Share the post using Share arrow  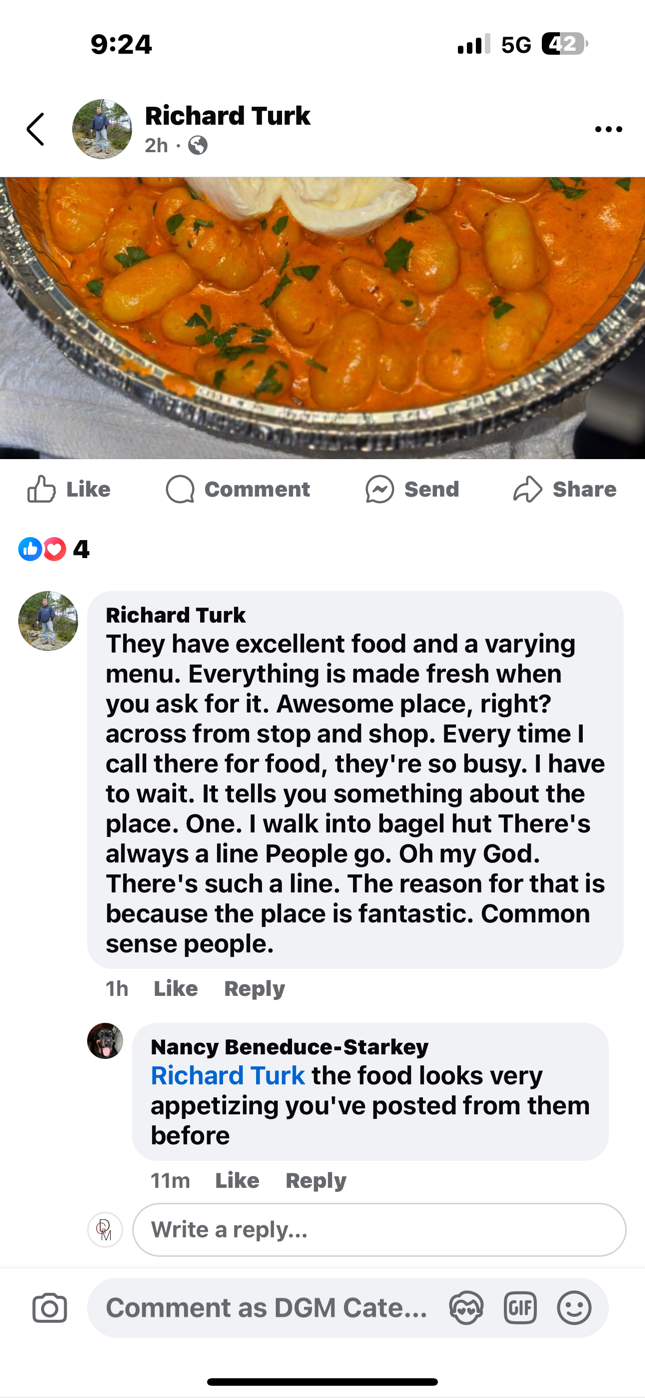[x=564, y=489]
